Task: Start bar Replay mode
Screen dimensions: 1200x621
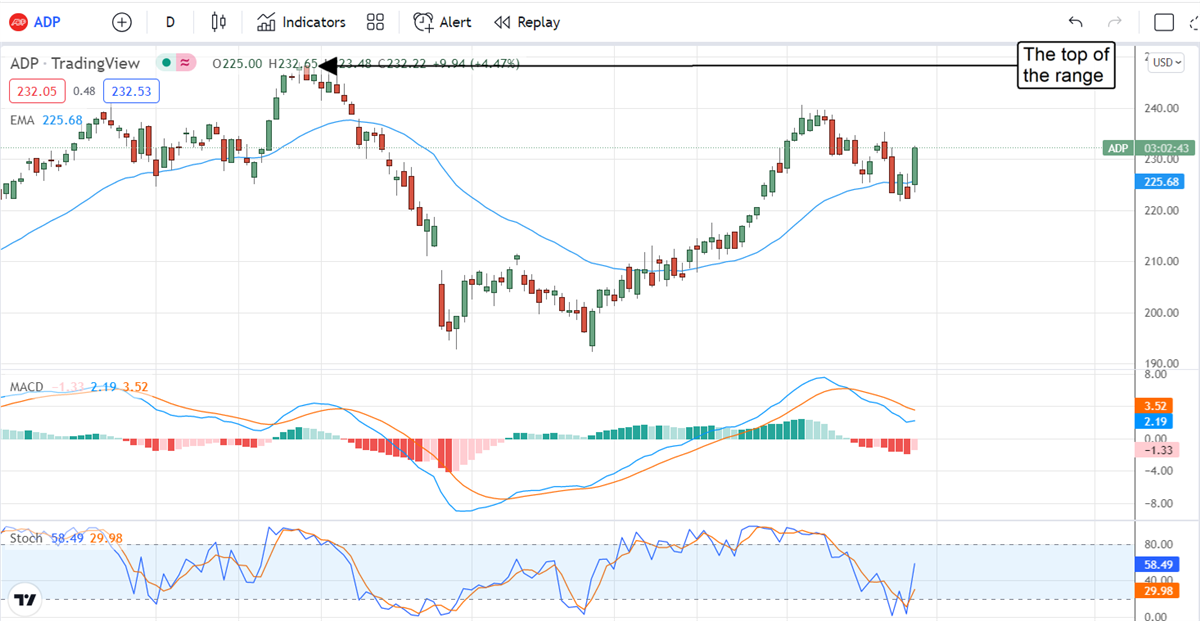Action: point(527,22)
